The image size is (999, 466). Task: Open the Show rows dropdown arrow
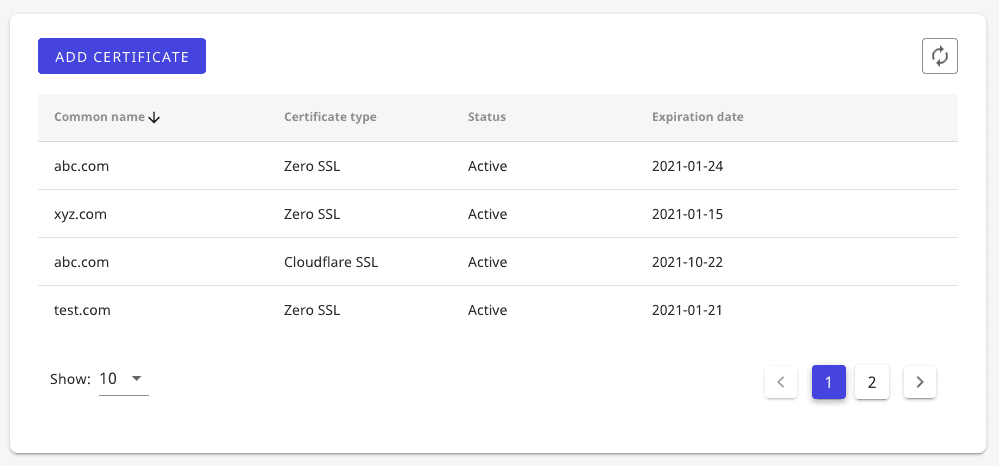coord(136,379)
